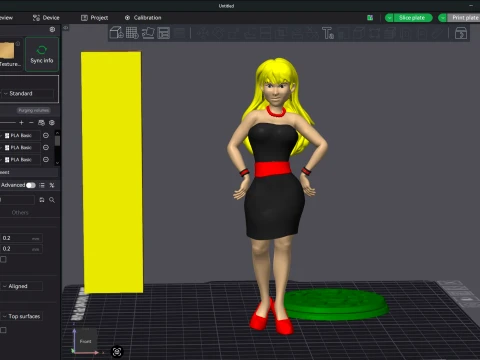
Task: Collapse the sidebar with the arrow icon
Action: point(66,28)
